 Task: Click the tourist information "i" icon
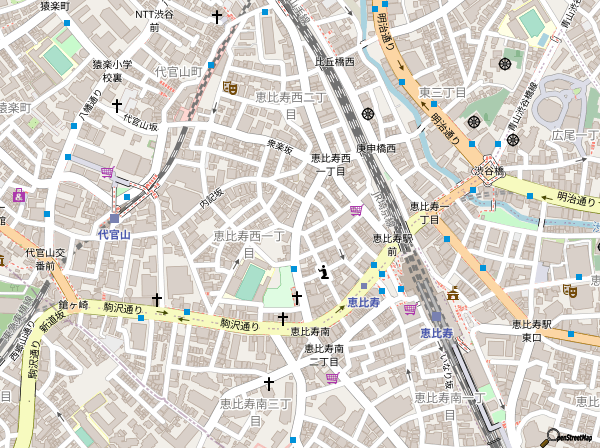pos(322,271)
